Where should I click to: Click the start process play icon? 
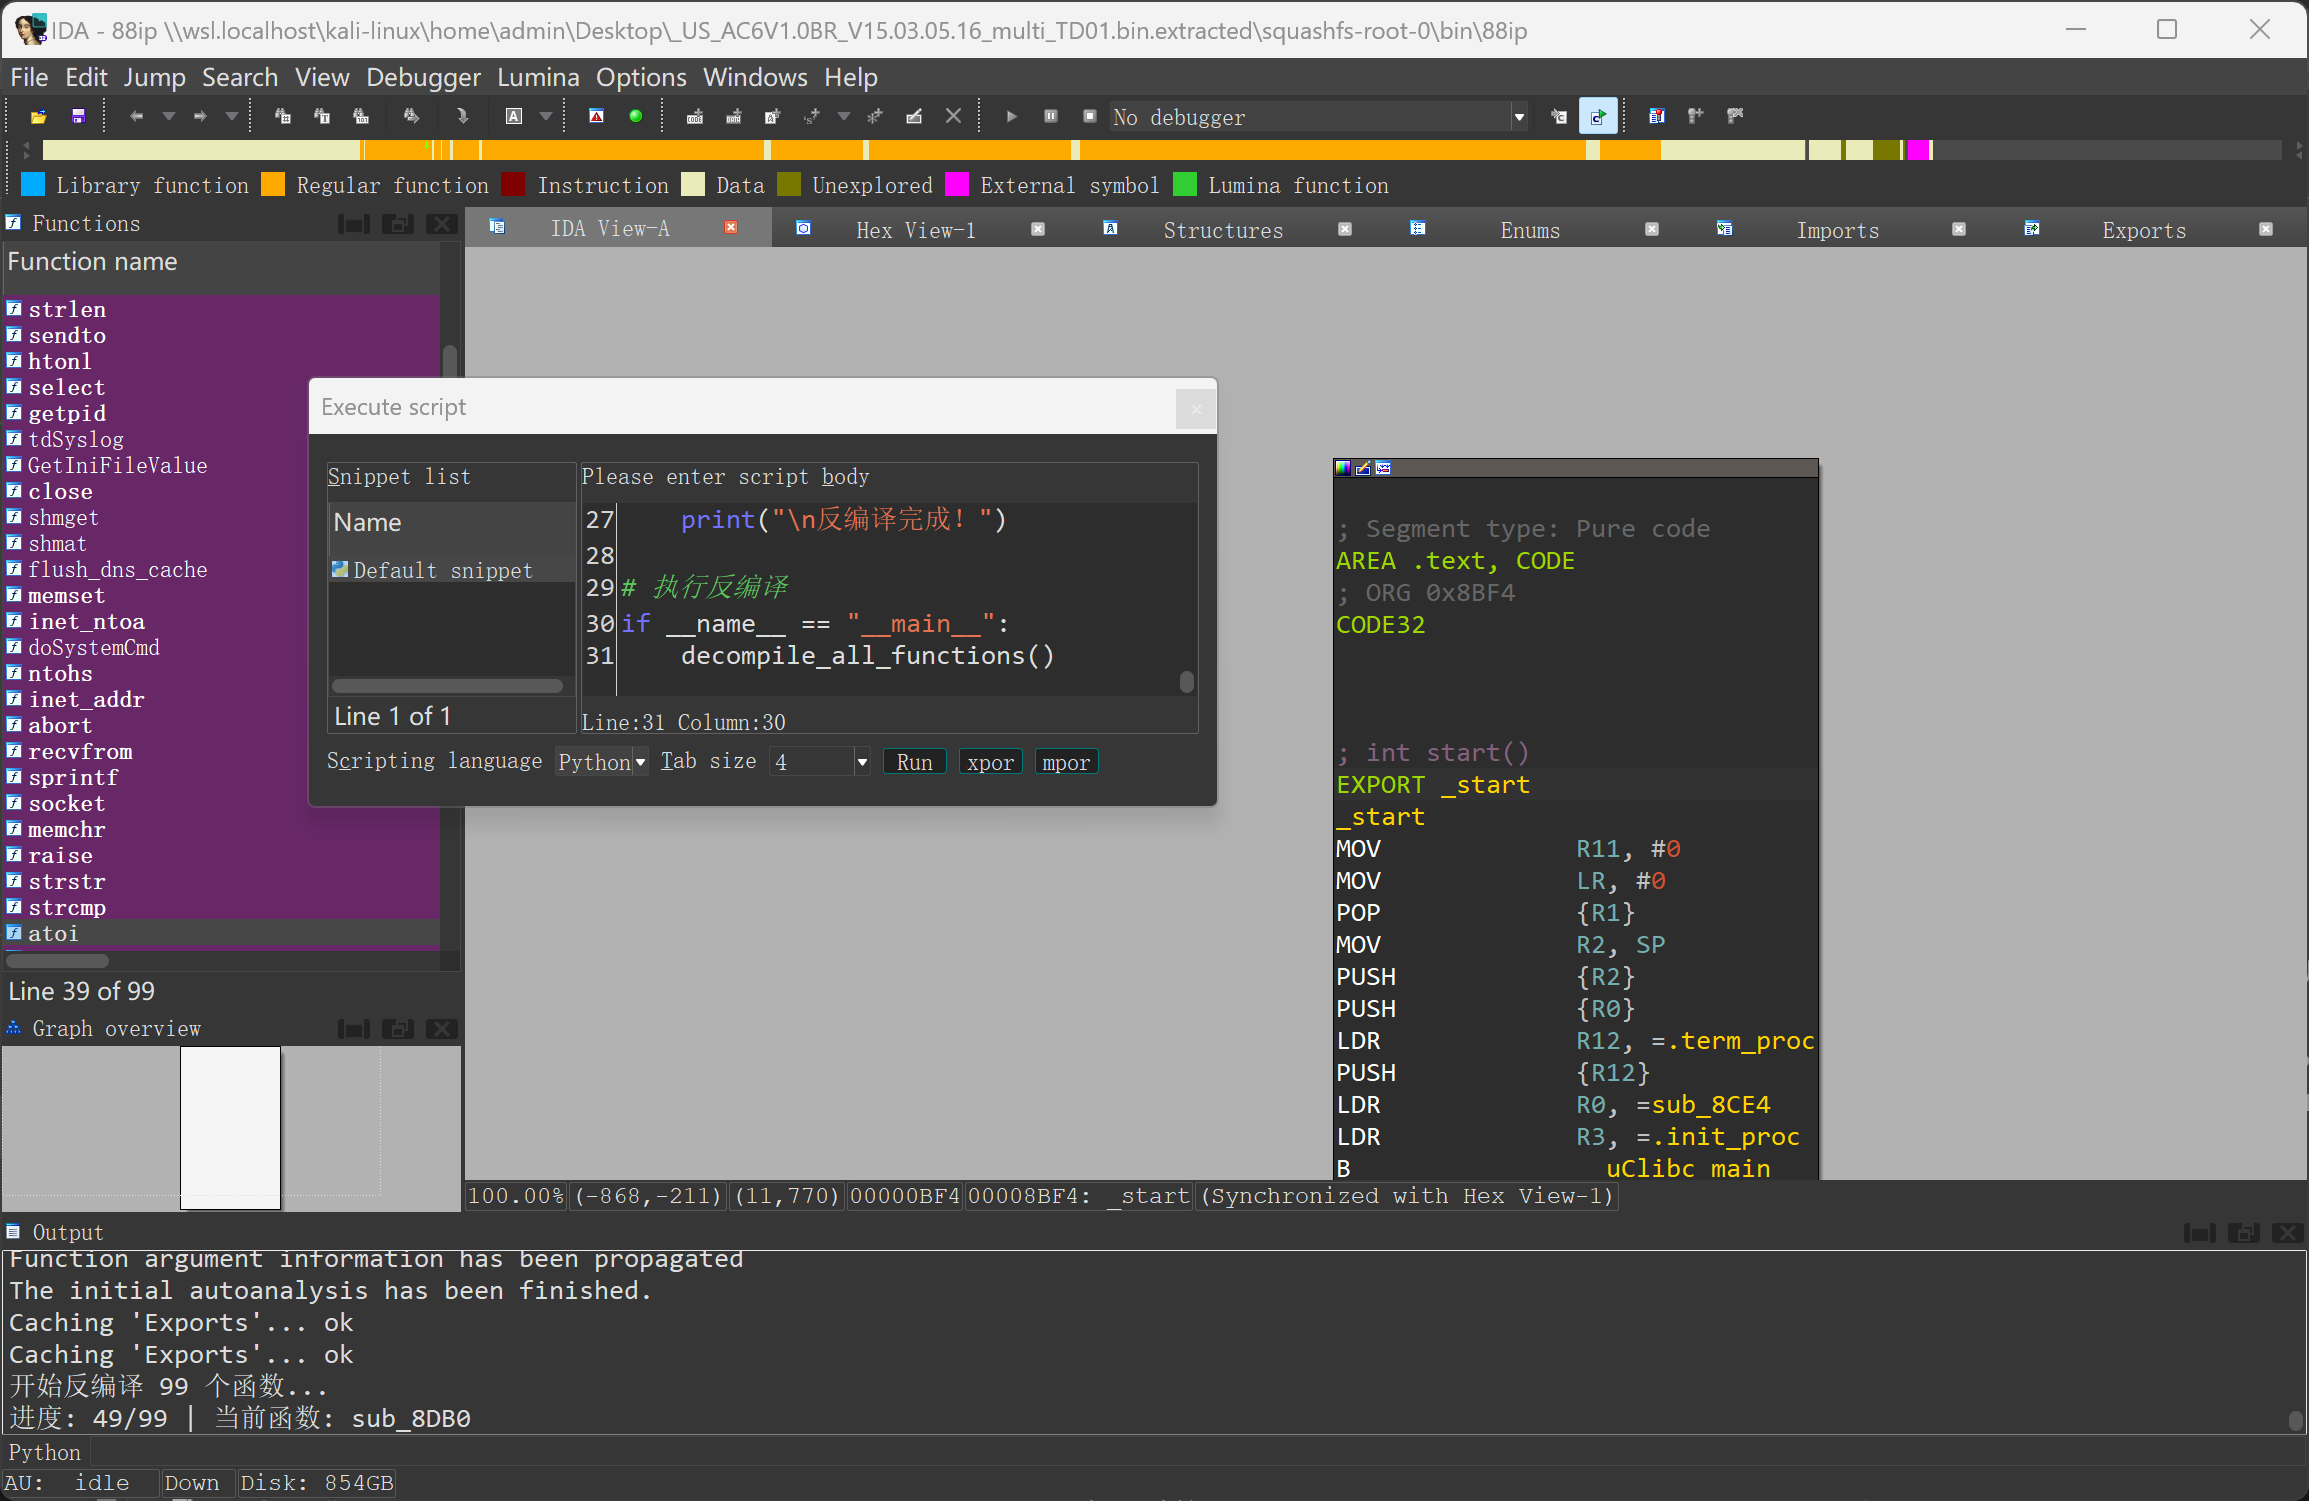[x=1011, y=117]
